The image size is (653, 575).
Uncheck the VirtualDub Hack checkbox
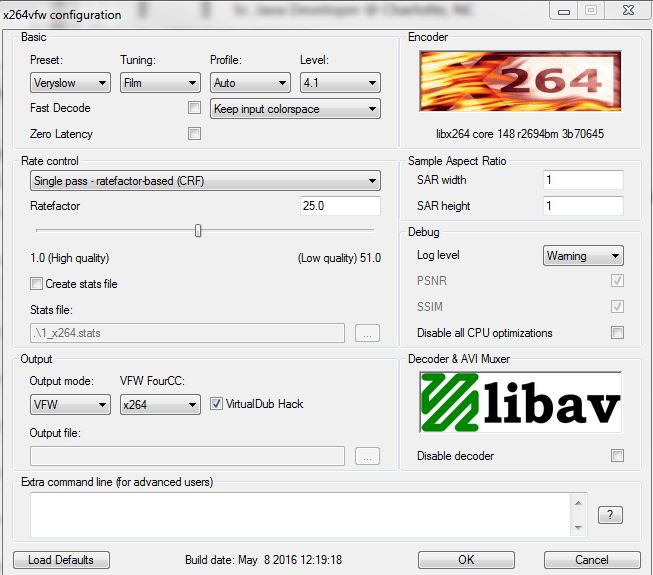click(216, 403)
